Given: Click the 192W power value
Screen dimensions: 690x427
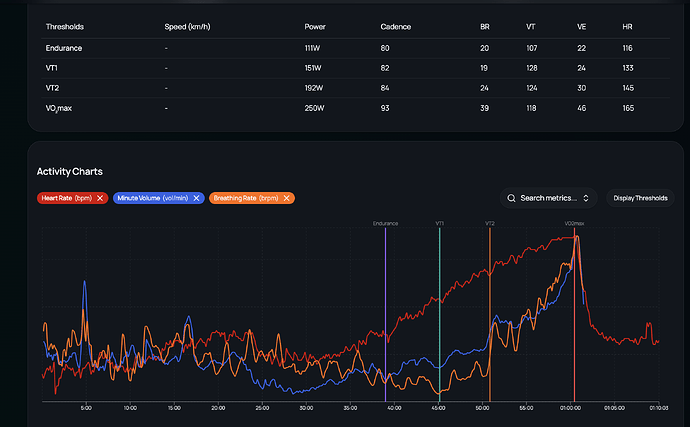Looking at the screenshot, I should (x=314, y=88).
